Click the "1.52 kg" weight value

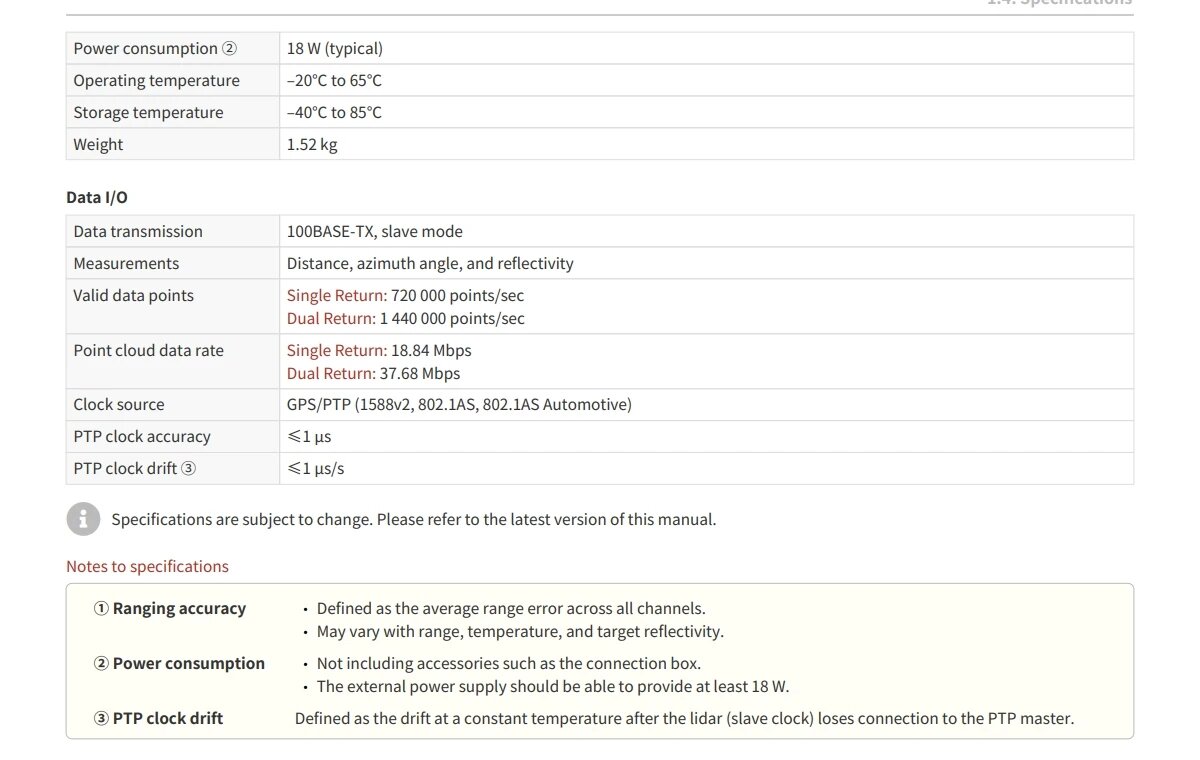coord(312,144)
